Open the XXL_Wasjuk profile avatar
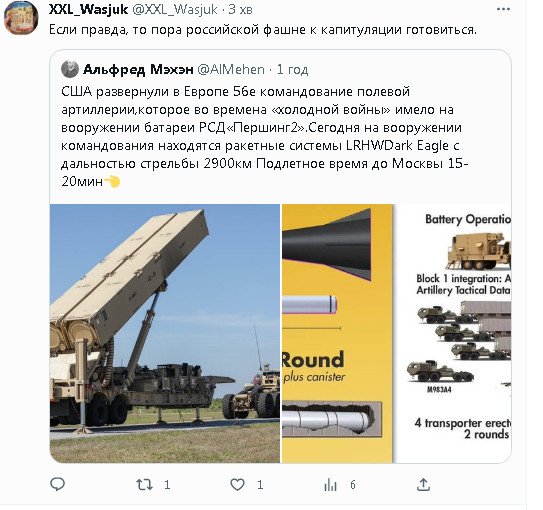This screenshot has width=543, height=510. (x=21, y=18)
